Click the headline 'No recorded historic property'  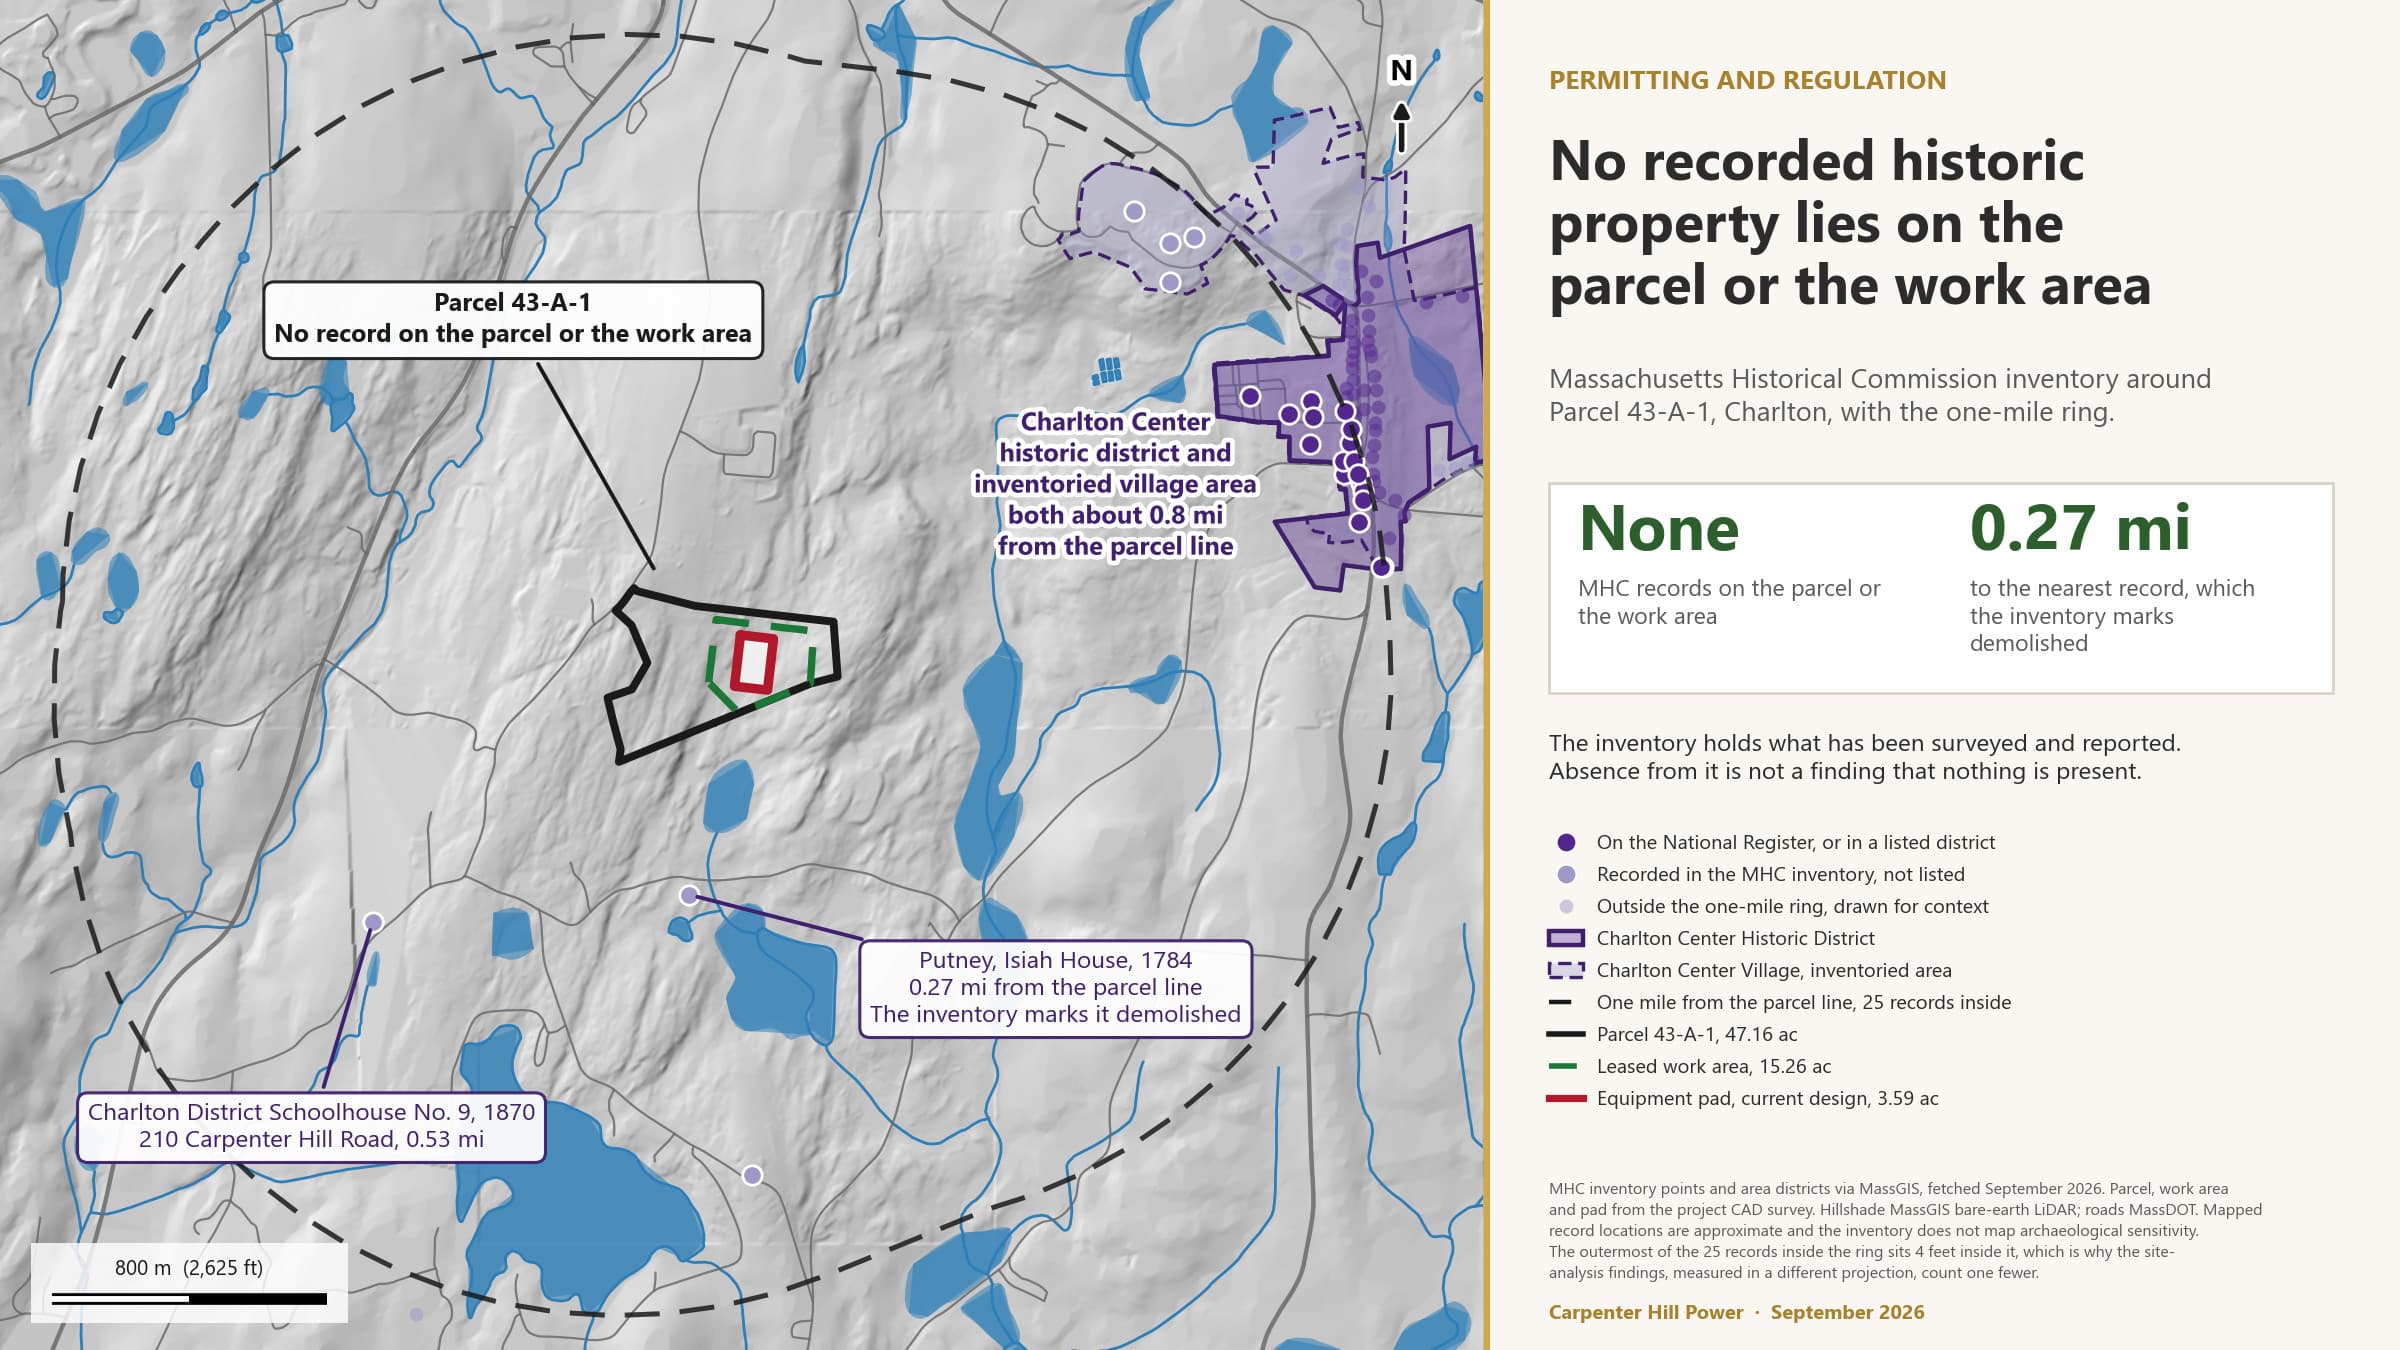click(1850, 223)
